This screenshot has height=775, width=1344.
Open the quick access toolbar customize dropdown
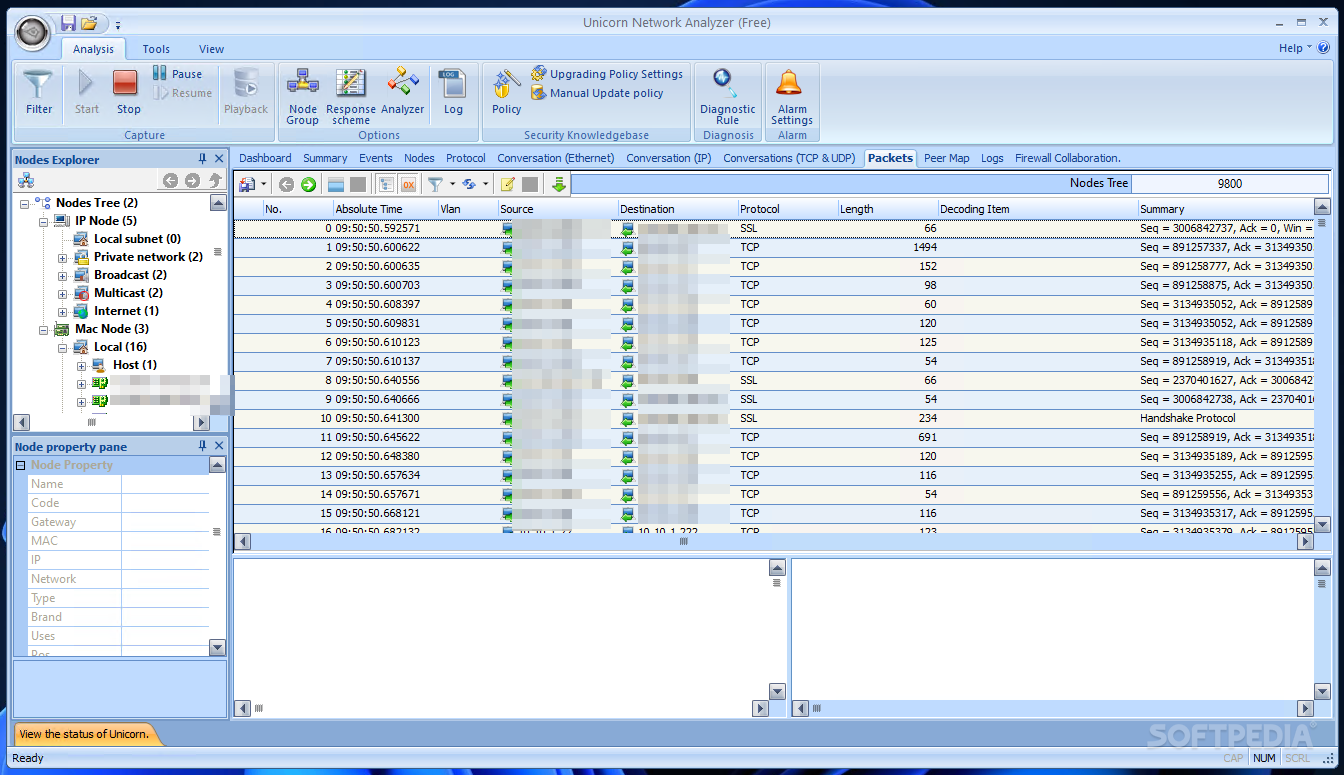[117, 24]
